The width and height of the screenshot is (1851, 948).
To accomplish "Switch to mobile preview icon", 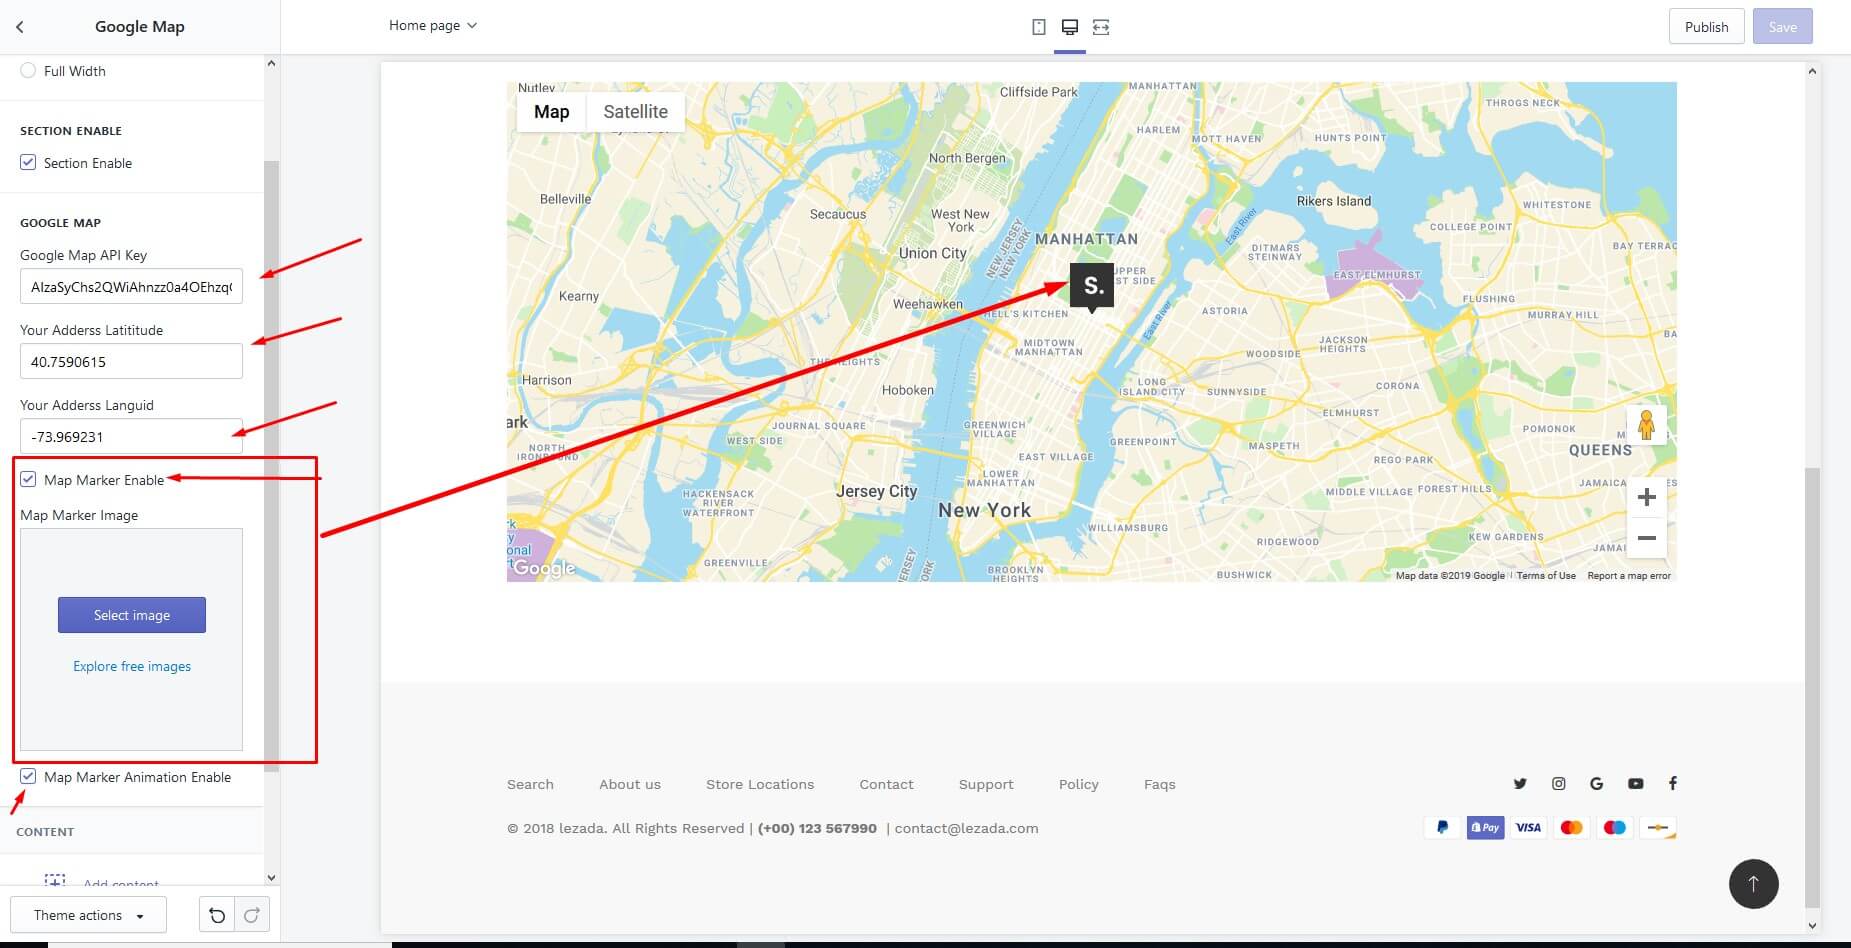I will point(1039,27).
